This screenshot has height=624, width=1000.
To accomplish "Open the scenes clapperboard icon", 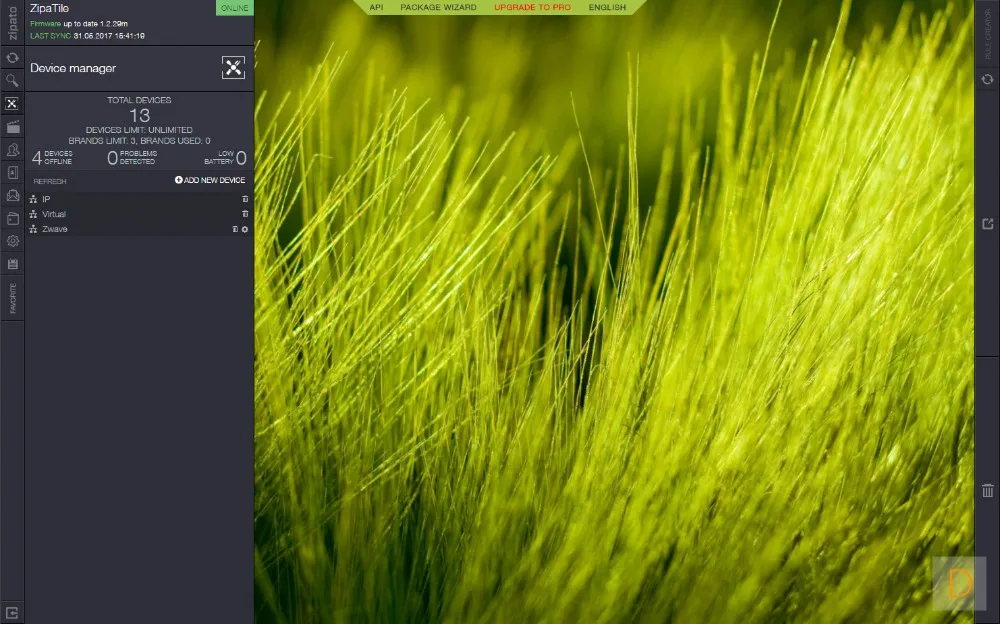I will coord(12,126).
